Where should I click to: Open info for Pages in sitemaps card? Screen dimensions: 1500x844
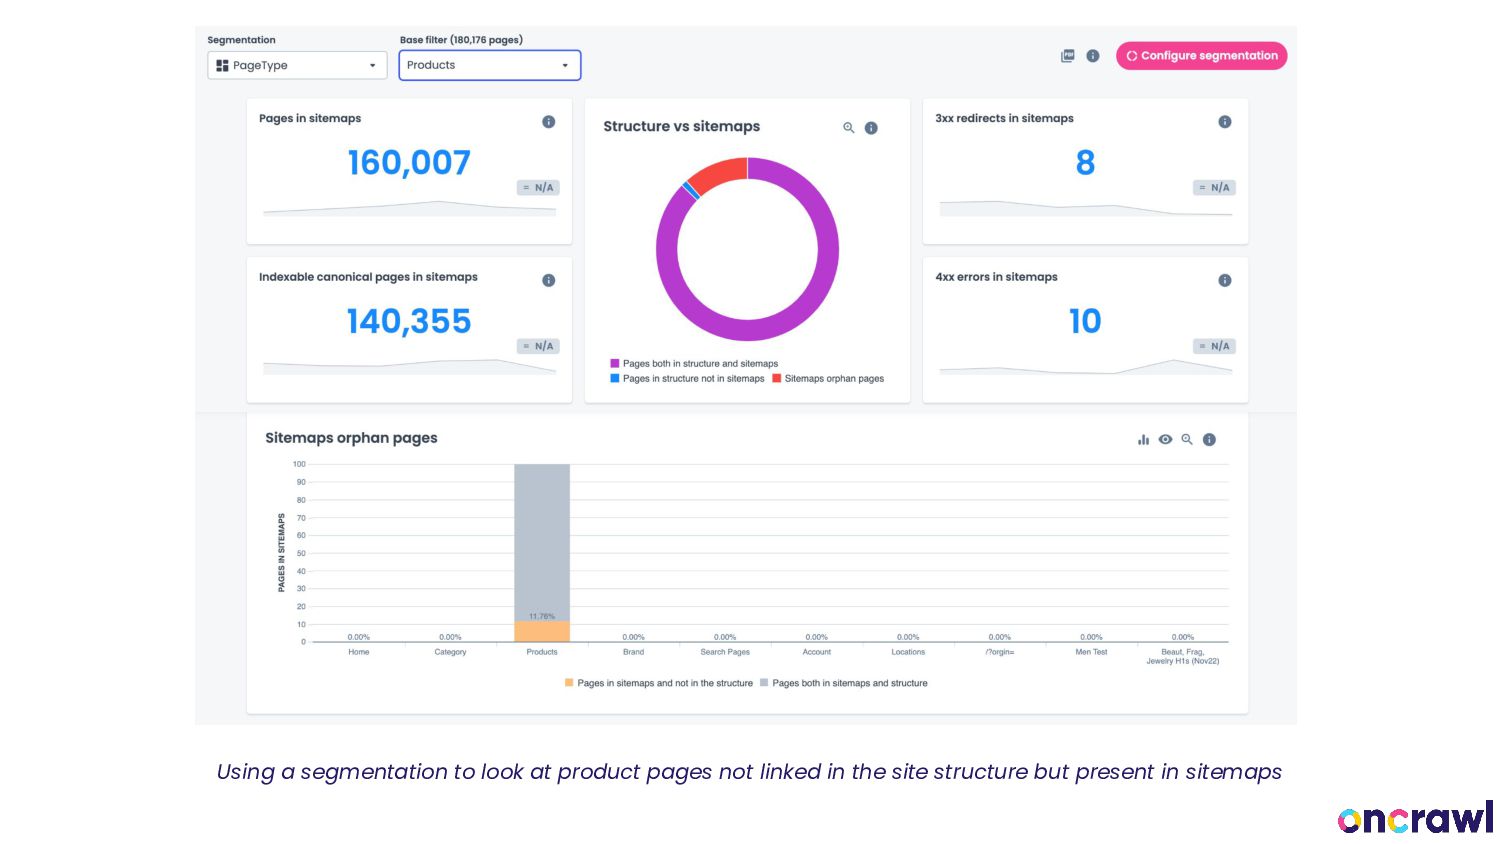click(x=548, y=122)
